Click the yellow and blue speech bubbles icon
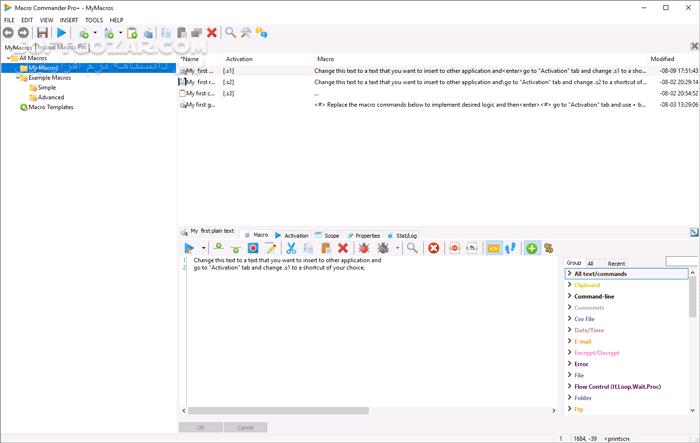 click(262, 33)
